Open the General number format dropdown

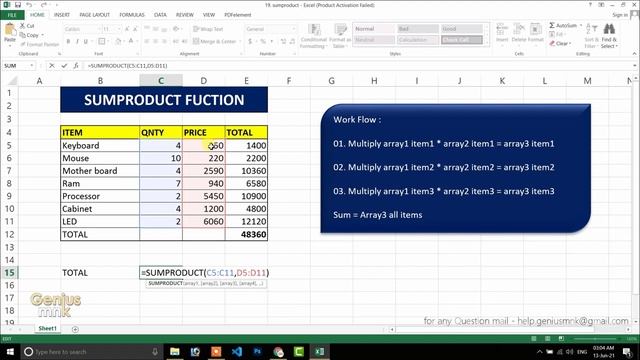coord(293,29)
